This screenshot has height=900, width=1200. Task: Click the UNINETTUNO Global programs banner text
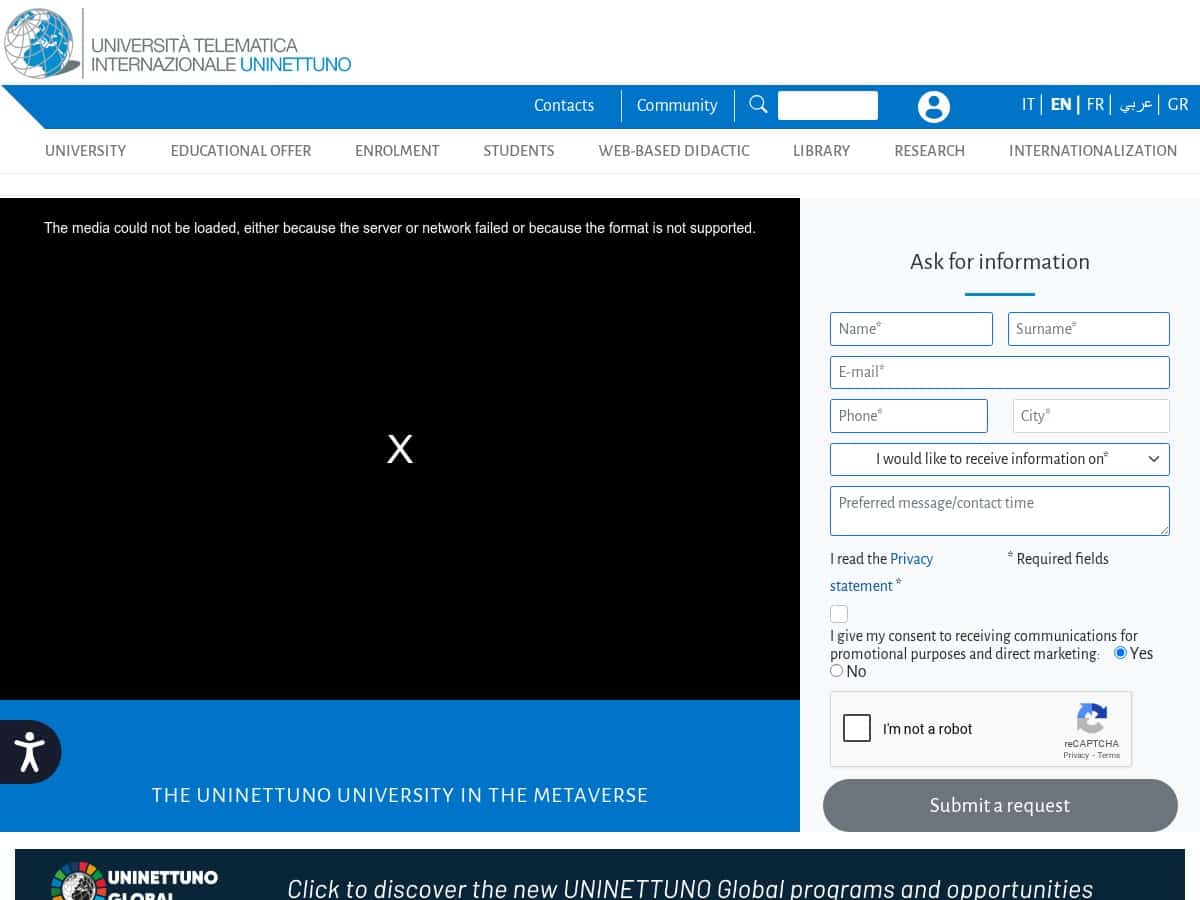coord(690,888)
